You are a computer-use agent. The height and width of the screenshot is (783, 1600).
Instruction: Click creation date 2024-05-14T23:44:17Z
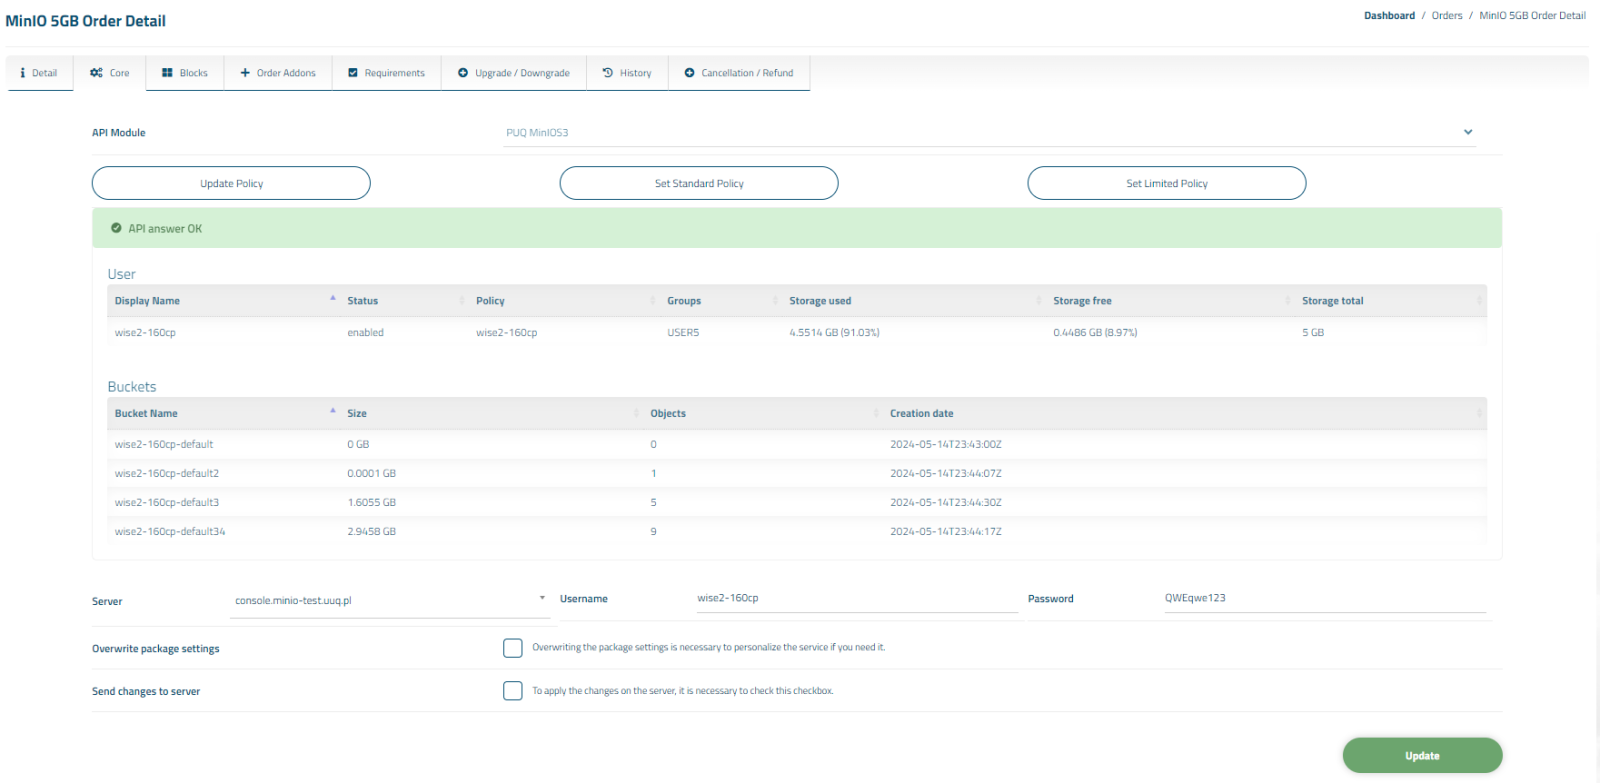coord(945,532)
